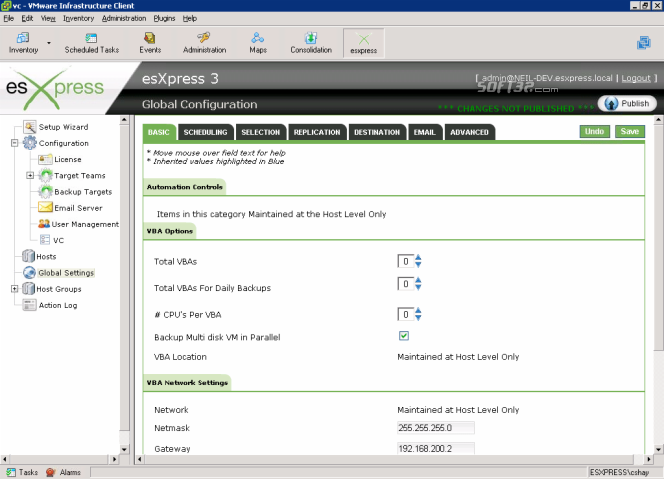Click the Configuration gear icon
The image size is (664, 479).
[x=30, y=143]
